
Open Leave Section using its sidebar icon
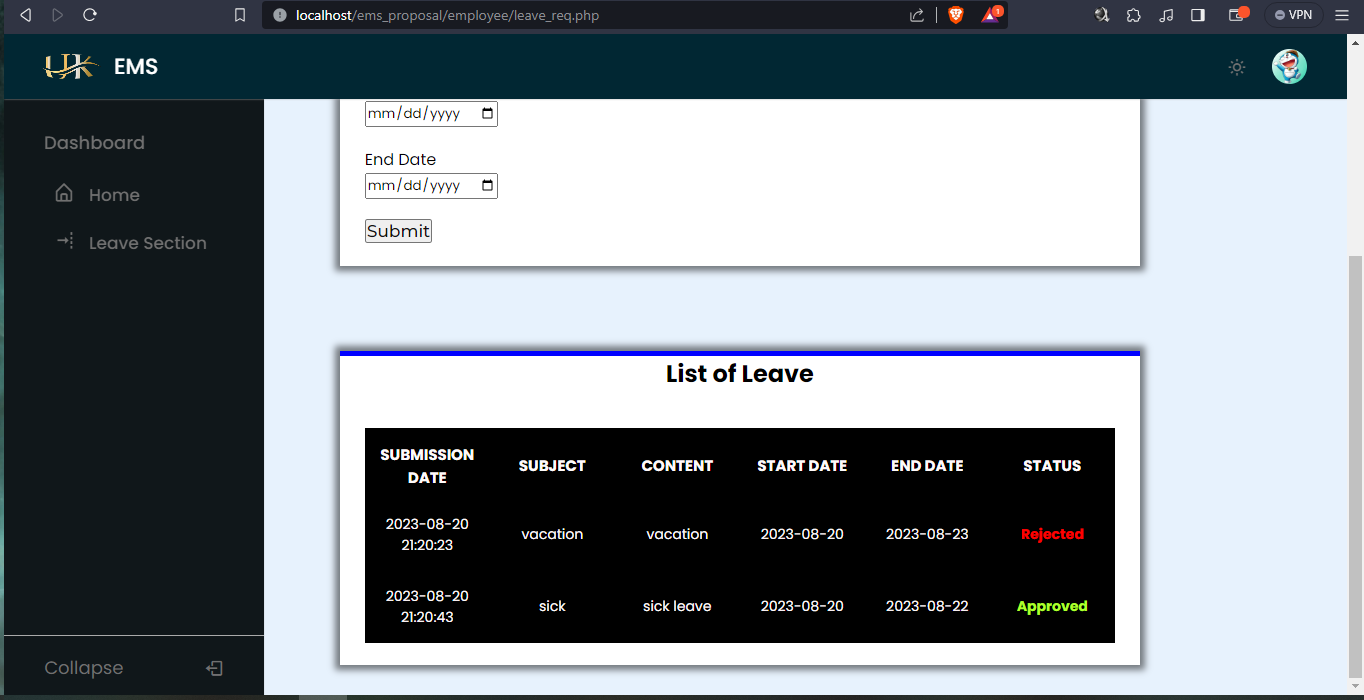[x=63, y=242]
